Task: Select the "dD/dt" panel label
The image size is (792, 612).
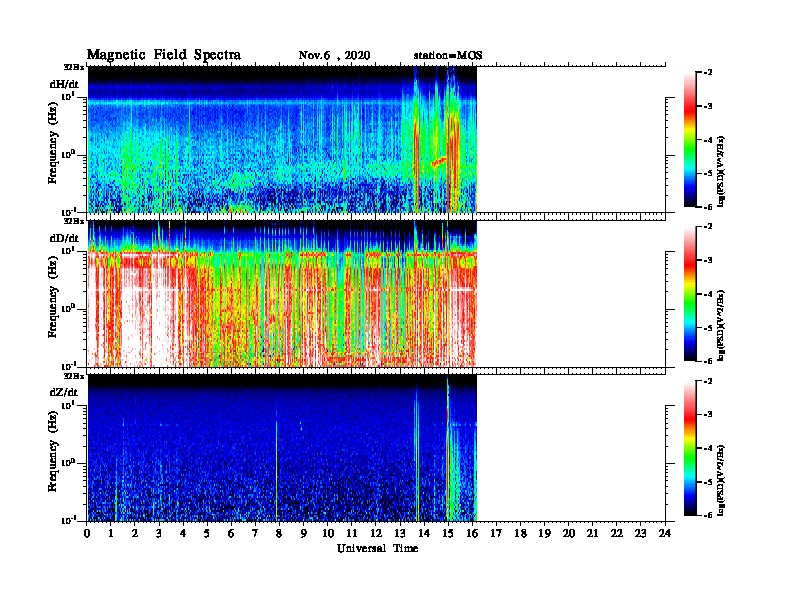Action: (64, 238)
